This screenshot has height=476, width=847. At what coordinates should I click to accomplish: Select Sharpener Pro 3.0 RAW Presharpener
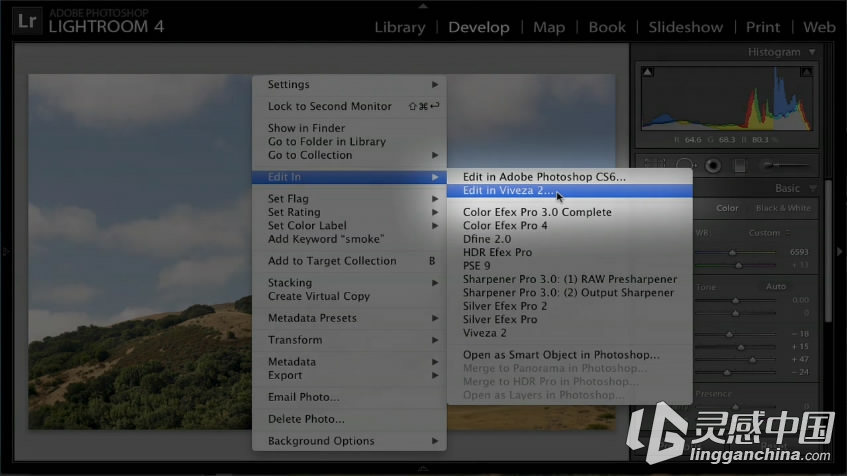coord(569,279)
